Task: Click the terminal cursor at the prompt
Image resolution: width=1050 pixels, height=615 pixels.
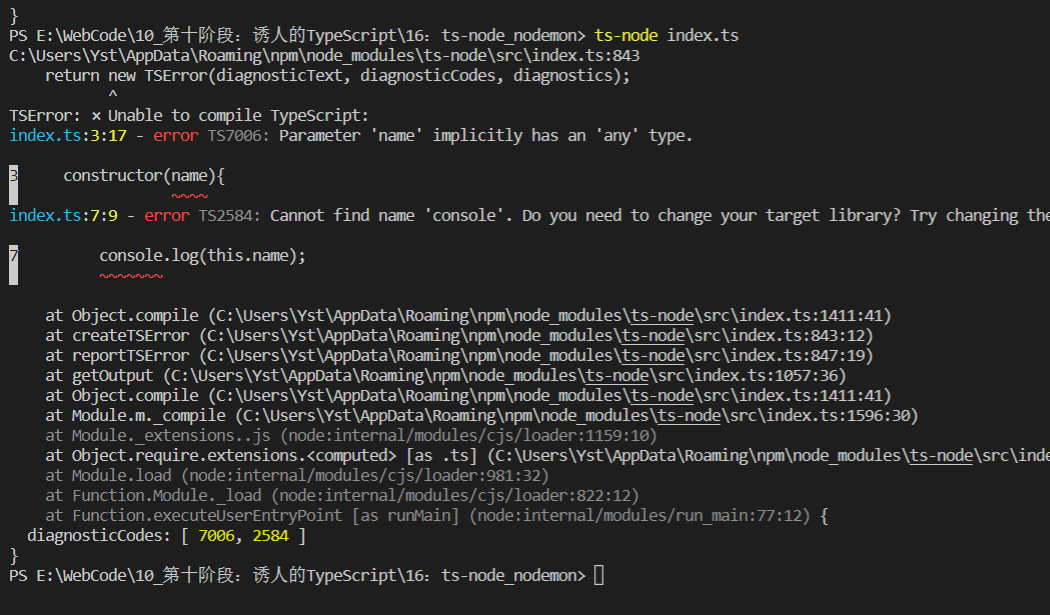Action: [x=599, y=575]
